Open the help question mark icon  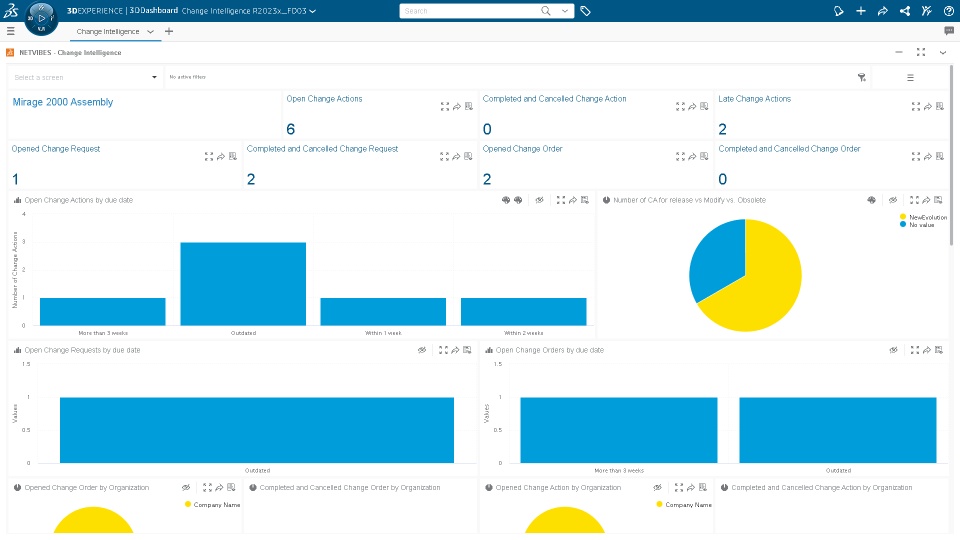point(948,11)
